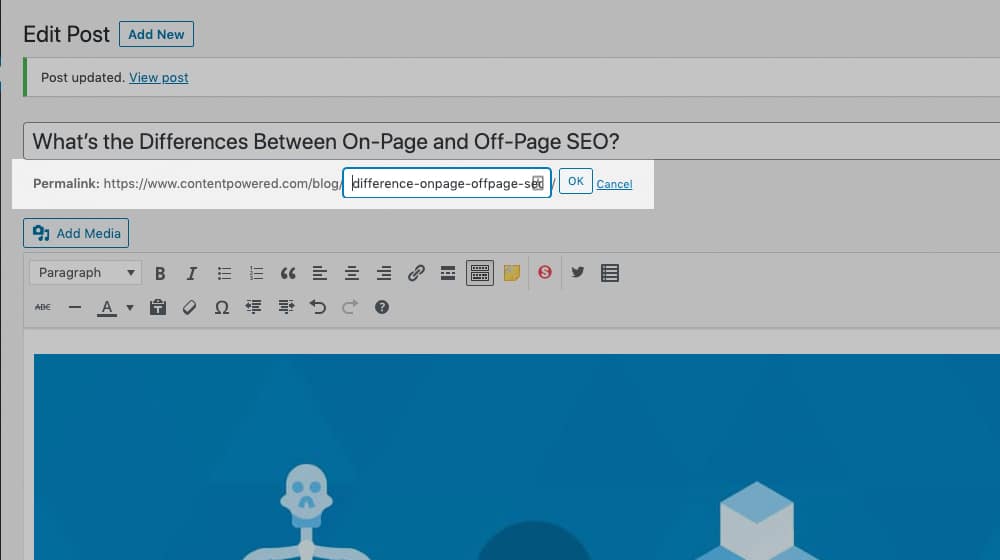Click the table of contents icon

[610, 273]
